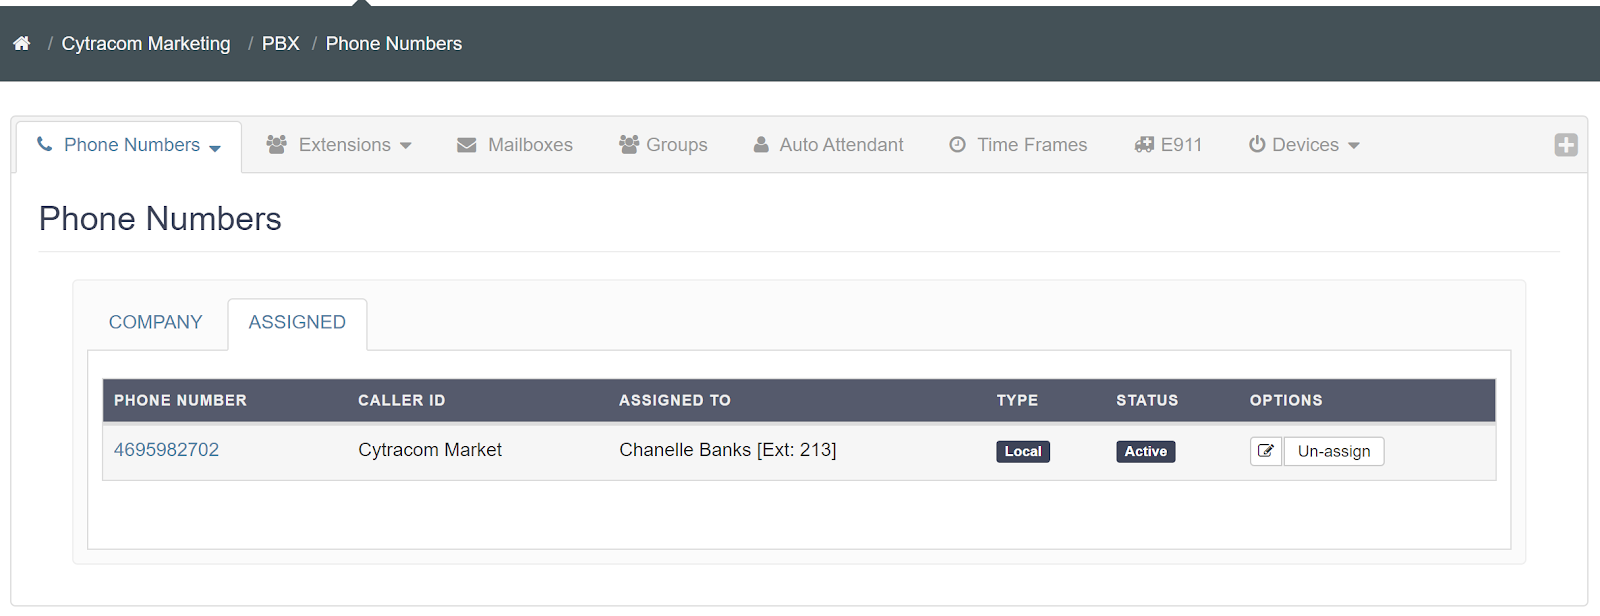The height and width of the screenshot is (616, 1600).
Task: Click the plus icon at tab bar end
Action: tap(1566, 145)
